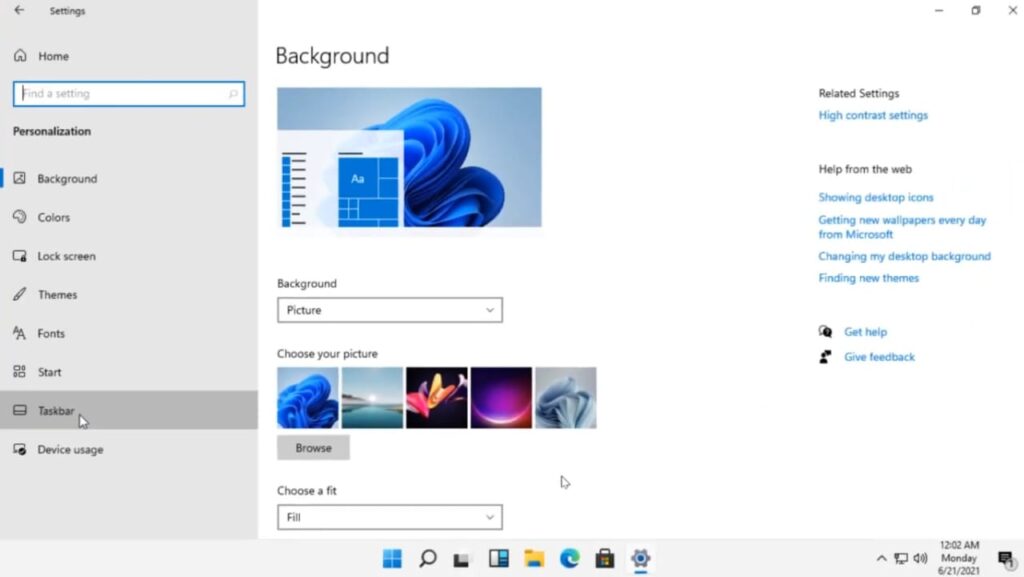
Task: Launch Microsoft Edge from taskbar
Action: pyautogui.click(x=569, y=558)
